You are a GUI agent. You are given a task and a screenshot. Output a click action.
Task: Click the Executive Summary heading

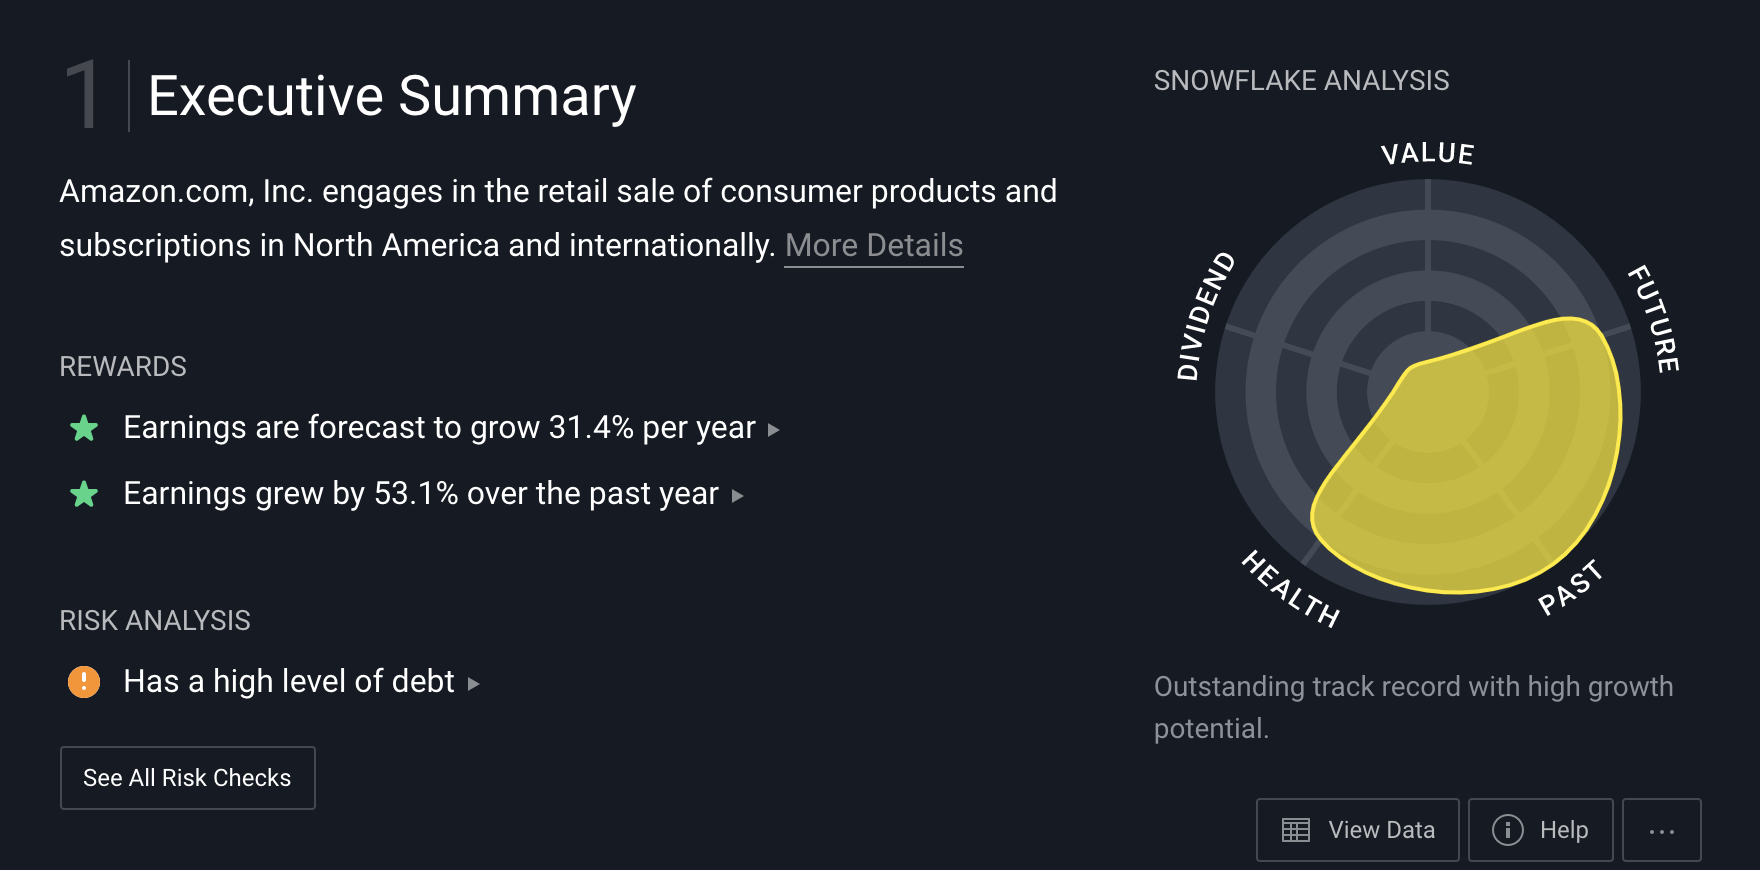392,97
